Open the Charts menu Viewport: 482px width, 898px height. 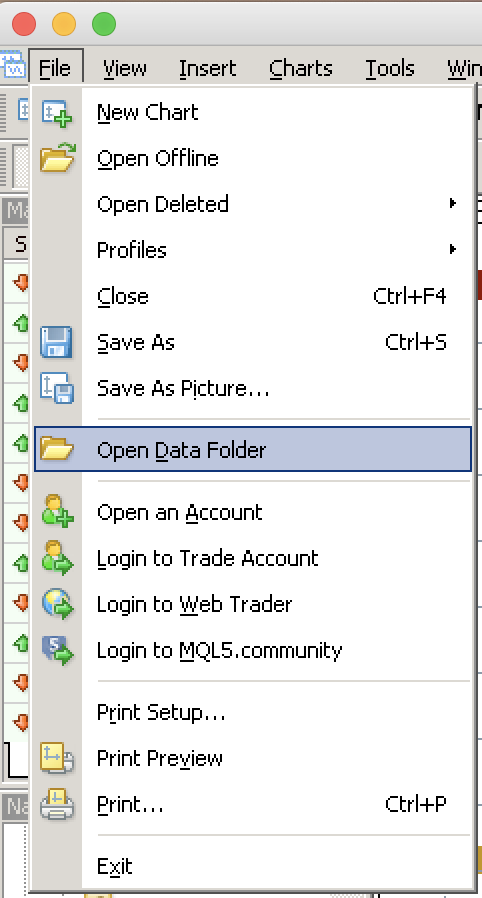301,69
